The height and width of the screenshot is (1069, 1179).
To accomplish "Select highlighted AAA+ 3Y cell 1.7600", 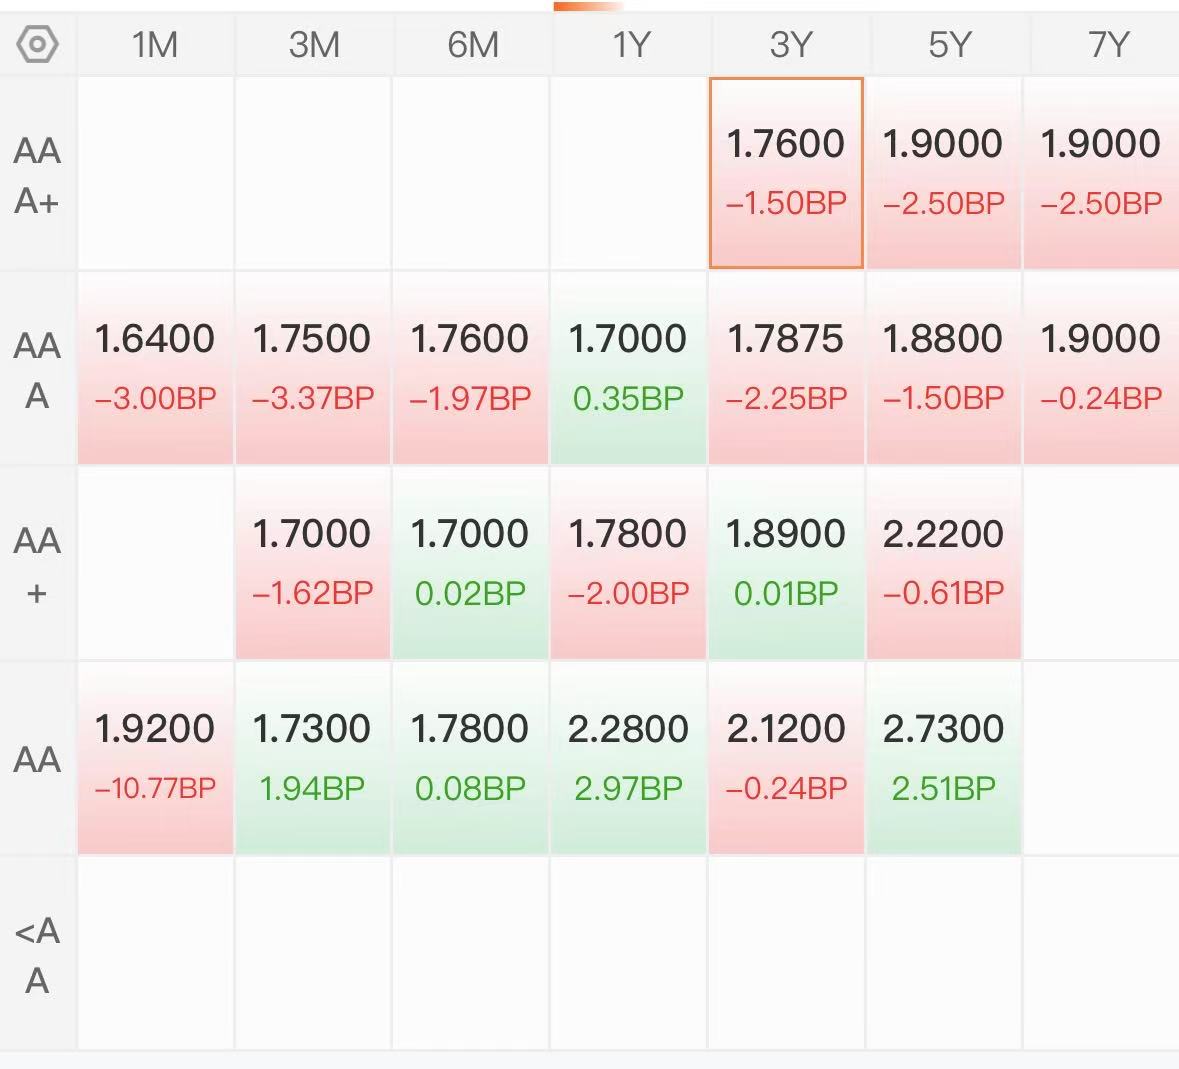I will click(787, 173).
